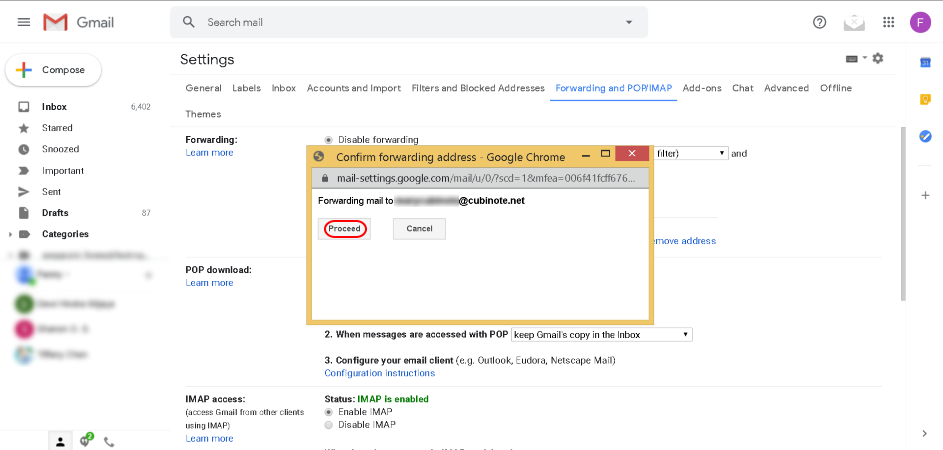The image size is (943, 450).
Task: Open the account avatar F
Action: [920, 22]
